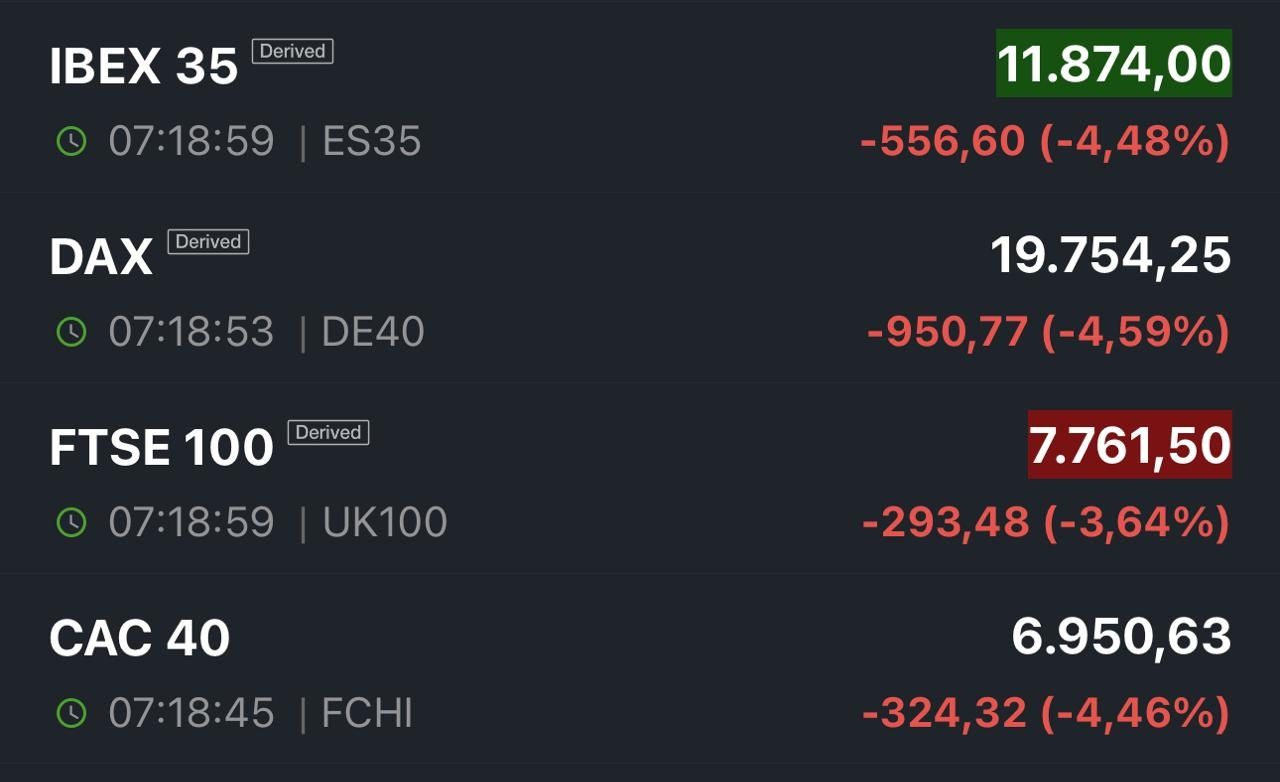Click the red-highlighted price 7.761,50
Image resolution: width=1280 pixels, height=782 pixels.
point(1129,445)
